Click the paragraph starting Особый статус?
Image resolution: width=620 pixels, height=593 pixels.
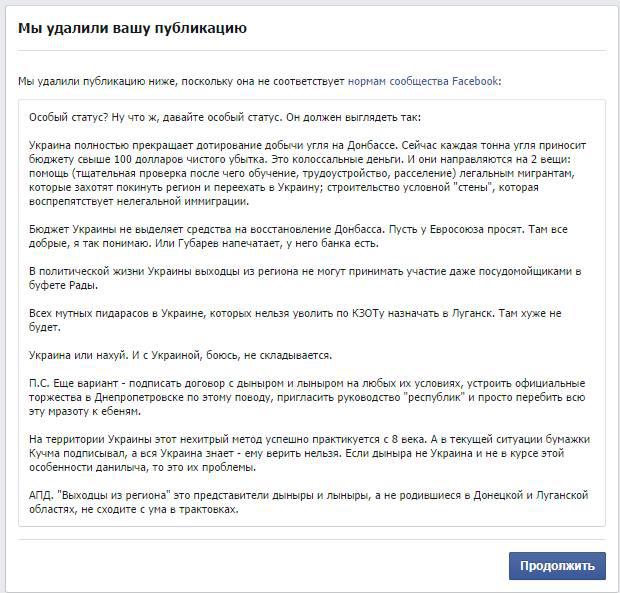[225, 117]
